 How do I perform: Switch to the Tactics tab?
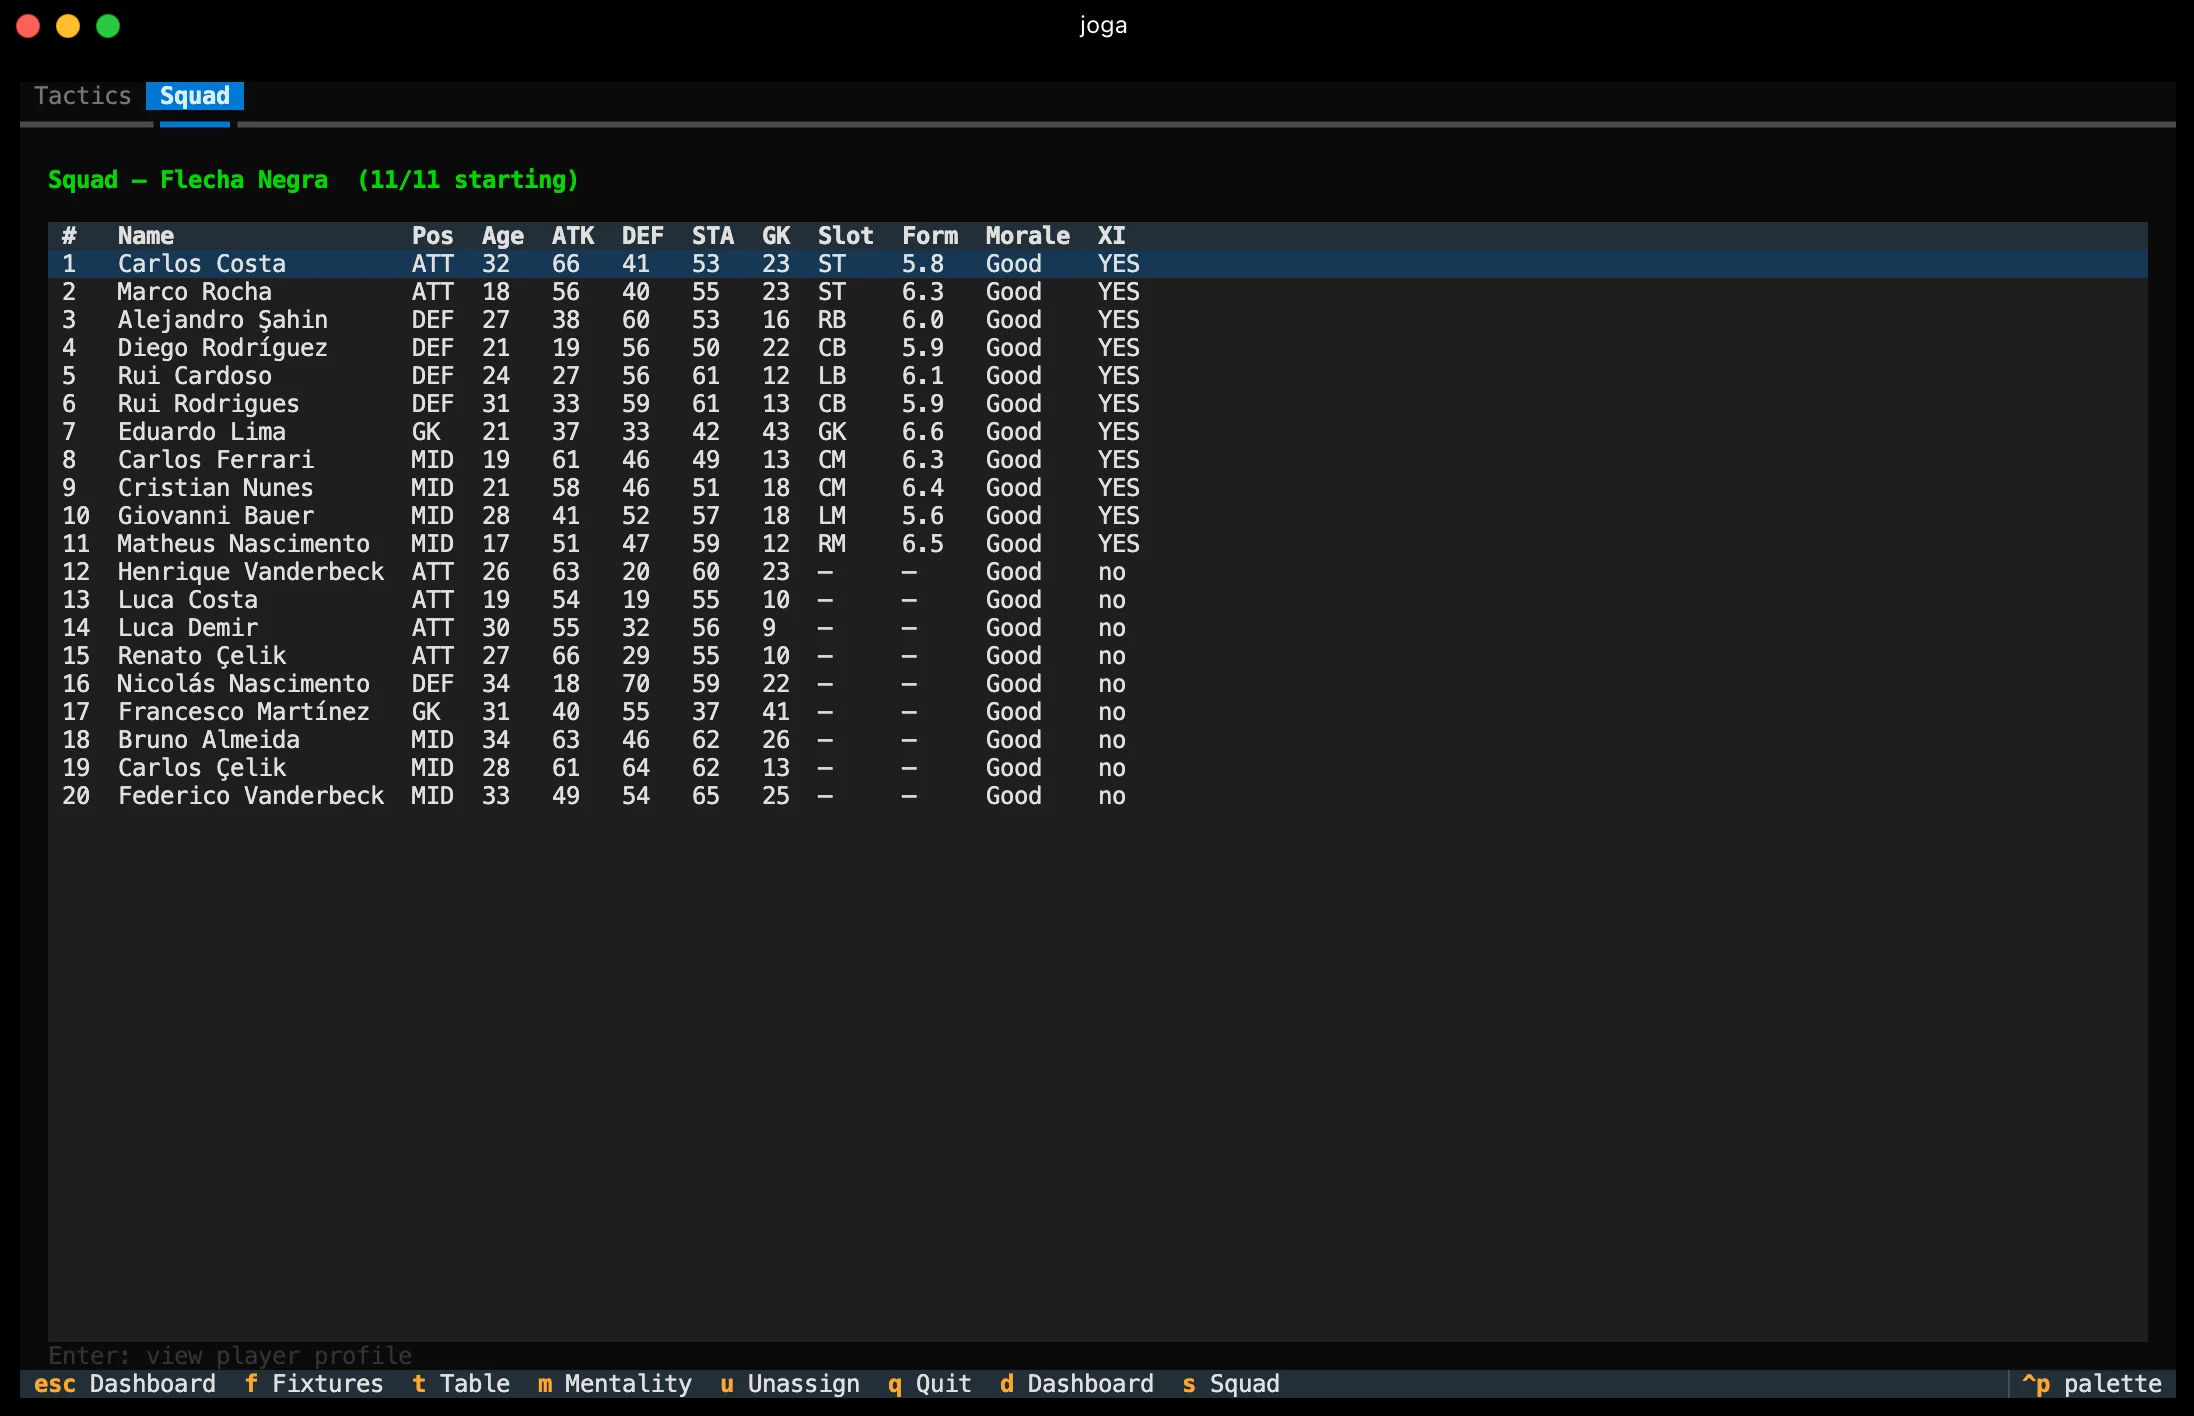pos(83,96)
